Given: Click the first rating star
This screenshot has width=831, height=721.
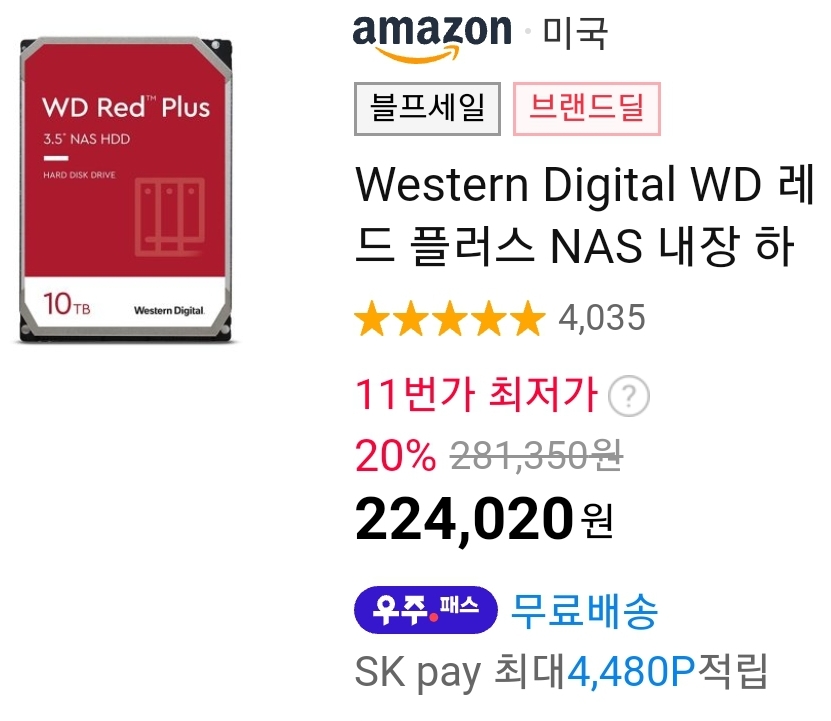Looking at the screenshot, I should pos(372,318).
